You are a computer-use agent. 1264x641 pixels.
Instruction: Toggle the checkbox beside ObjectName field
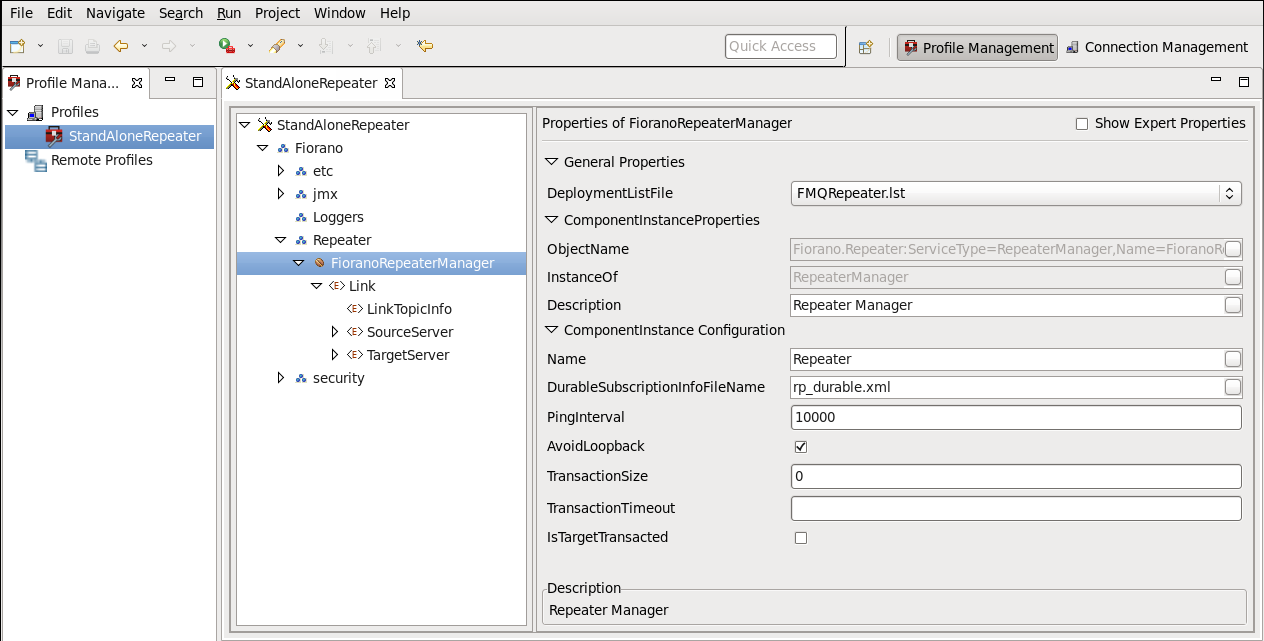(x=1233, y=249)
